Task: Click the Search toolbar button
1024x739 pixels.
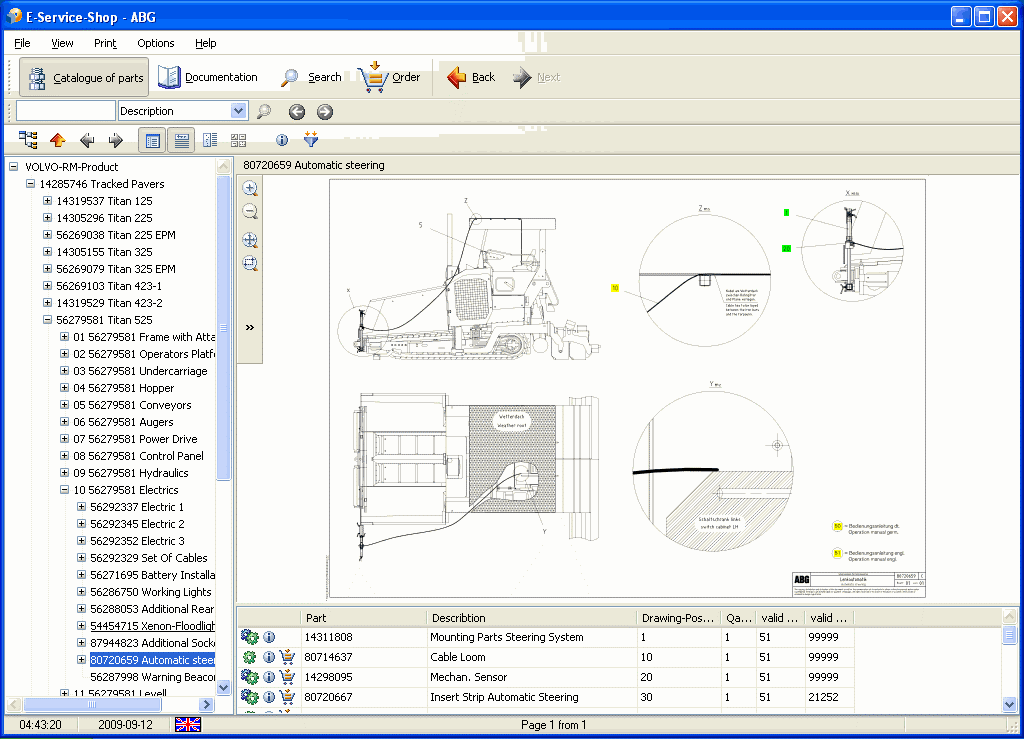Action: [x=311, y=77]
